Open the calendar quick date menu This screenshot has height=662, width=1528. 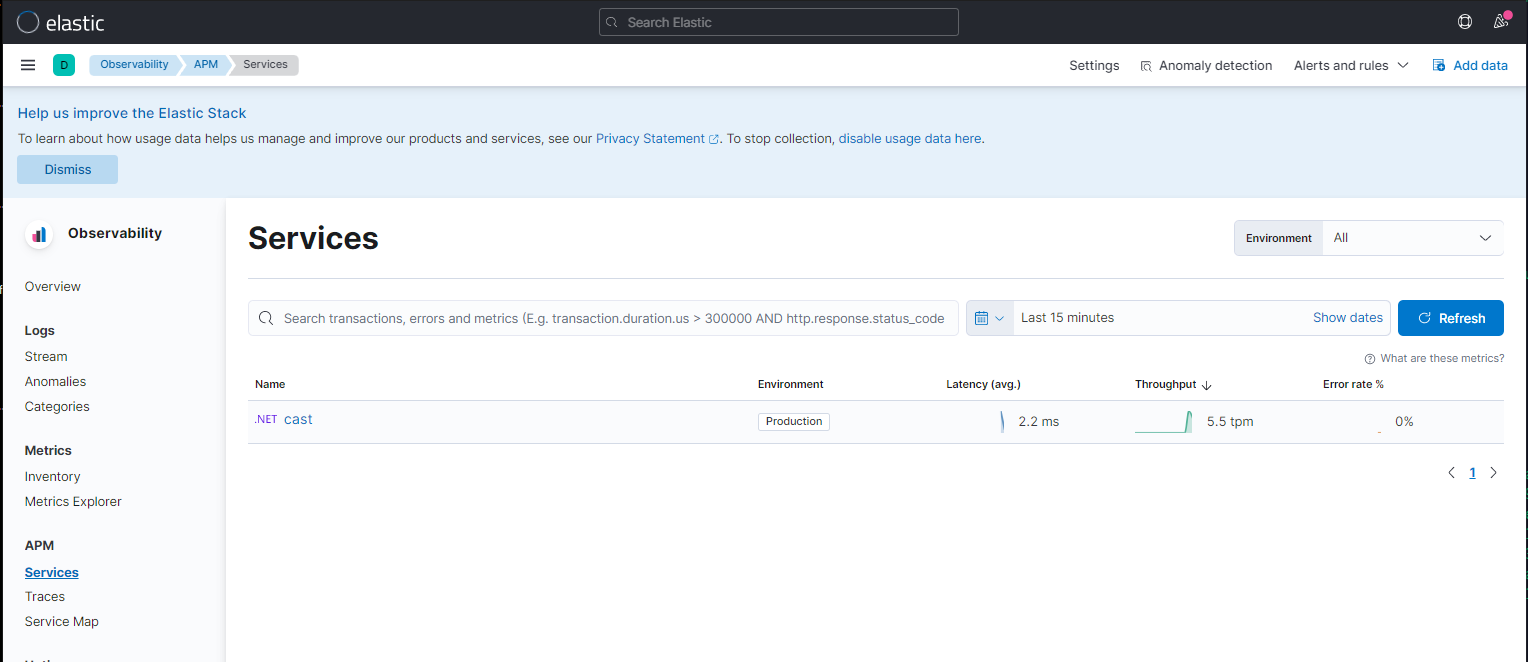coord(989,318)
